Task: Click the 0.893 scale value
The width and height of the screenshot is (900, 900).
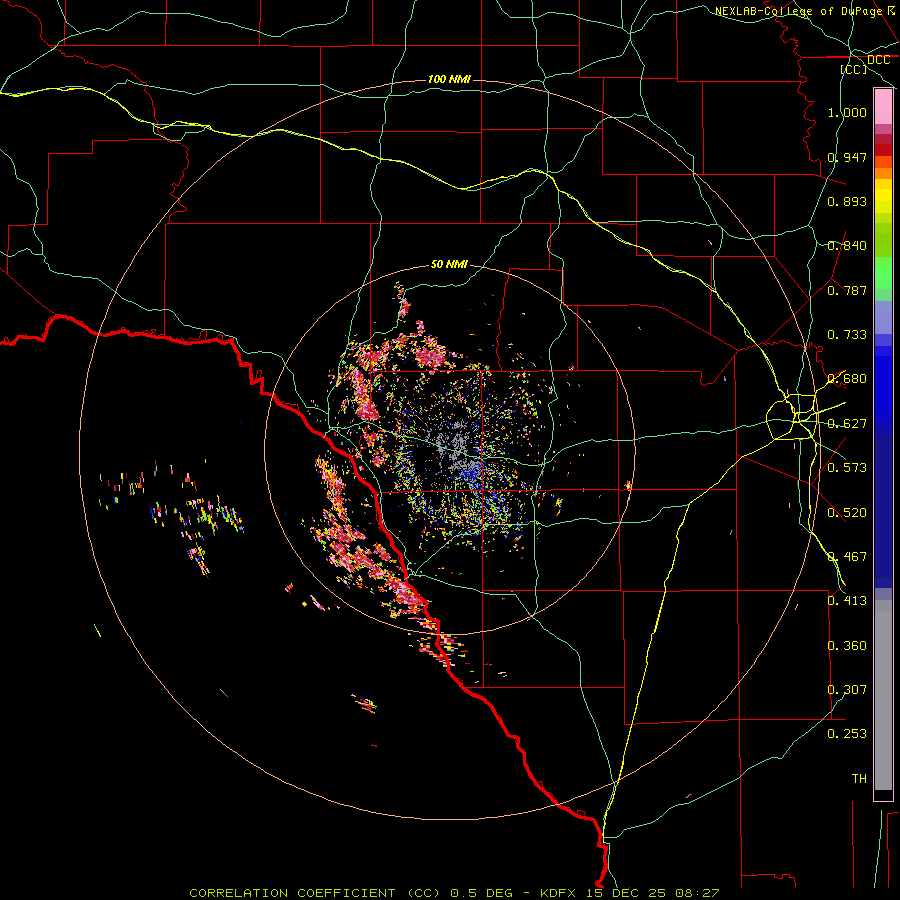Action: [x=847, y=201]
